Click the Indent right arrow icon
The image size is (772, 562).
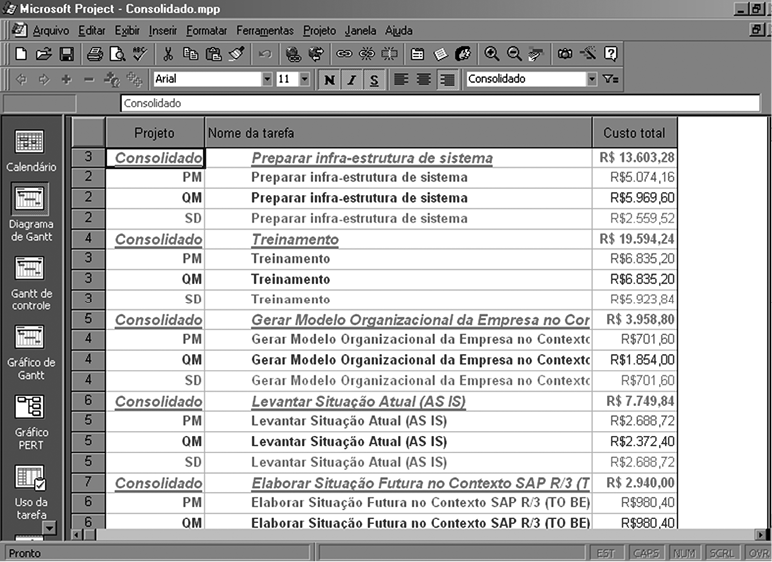pyautogui.click(x=43, y=79)
